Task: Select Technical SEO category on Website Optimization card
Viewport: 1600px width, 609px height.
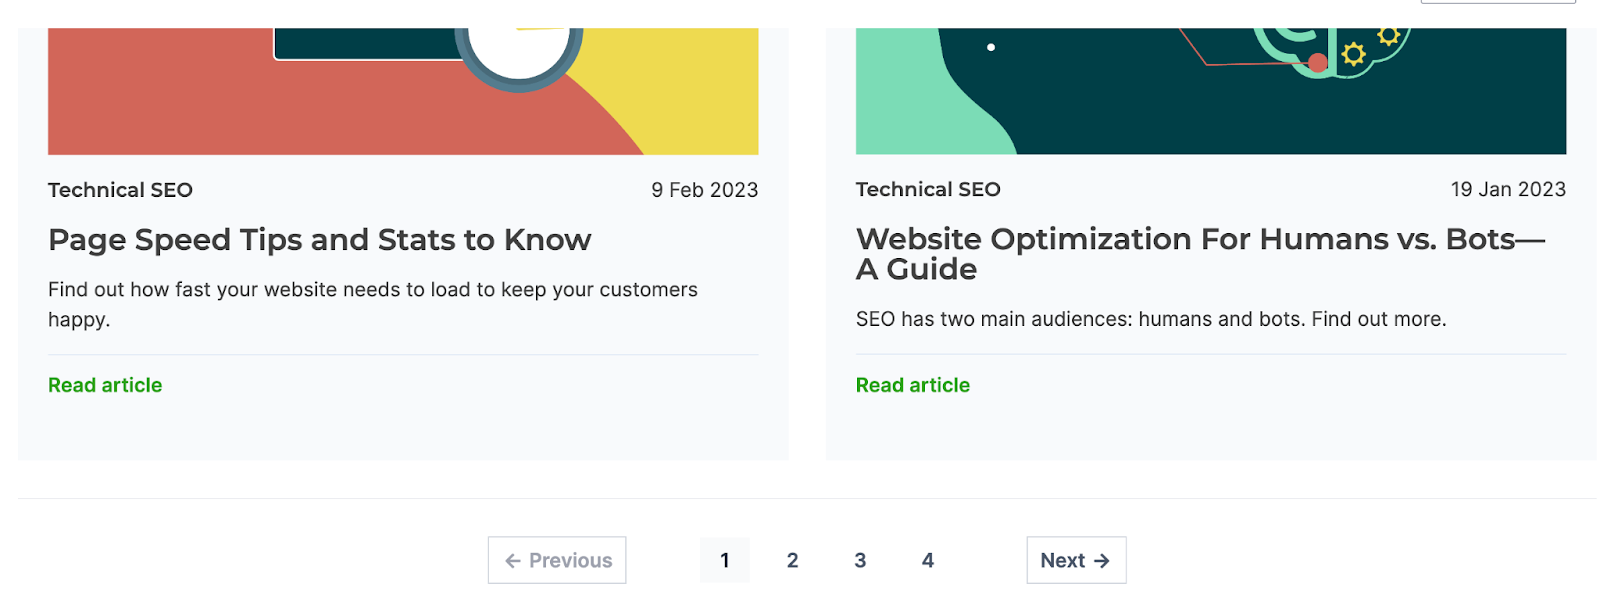Action: coord(927,189)
